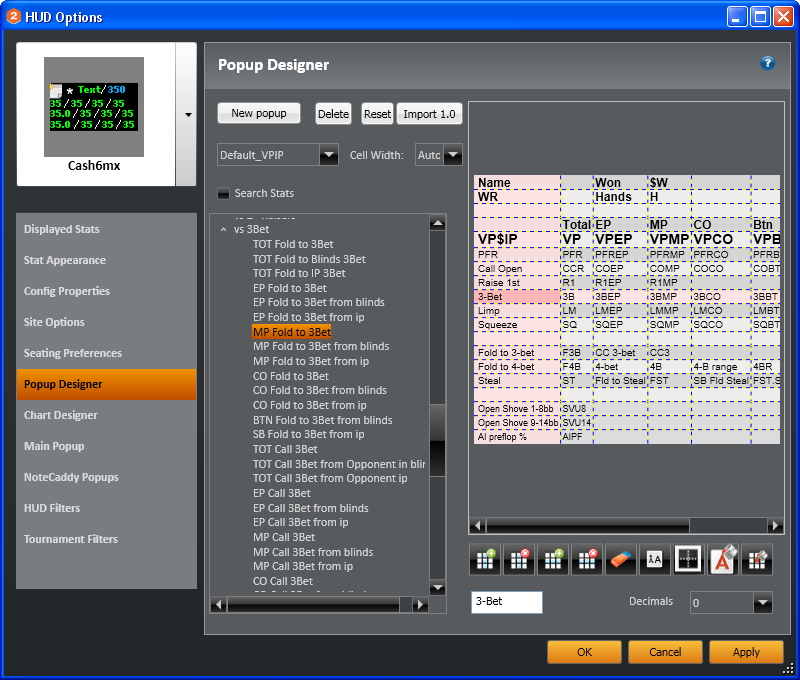Click the New popup button
Screen dimensions: 800x680
(x=259, y=113)
